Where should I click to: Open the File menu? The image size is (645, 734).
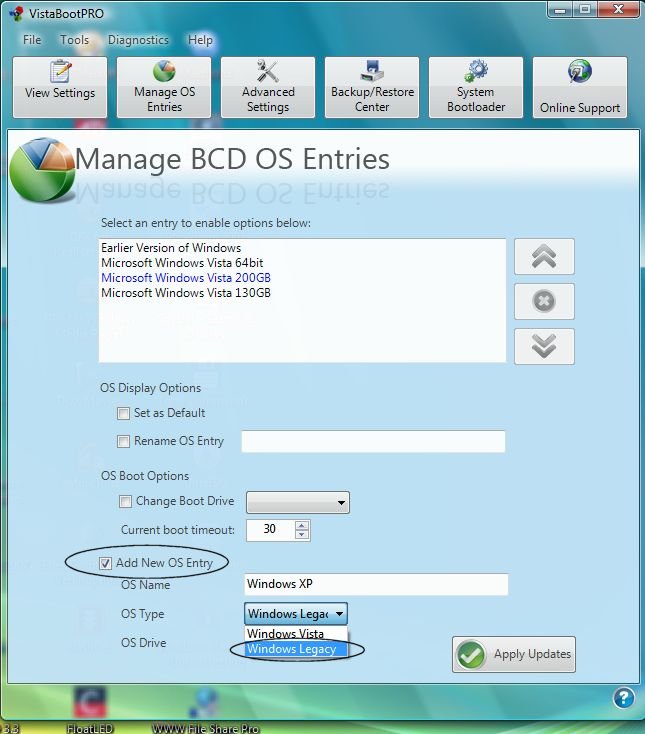tap(32, 40)
